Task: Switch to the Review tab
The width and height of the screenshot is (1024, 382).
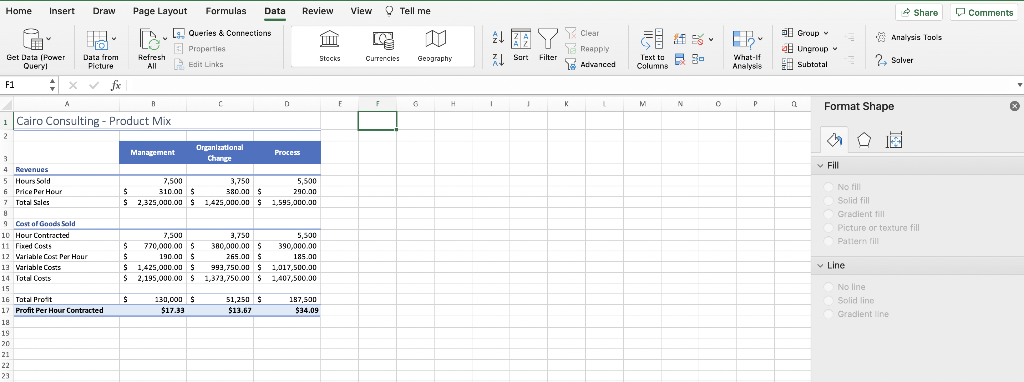Action: click(x=318, y=11)
